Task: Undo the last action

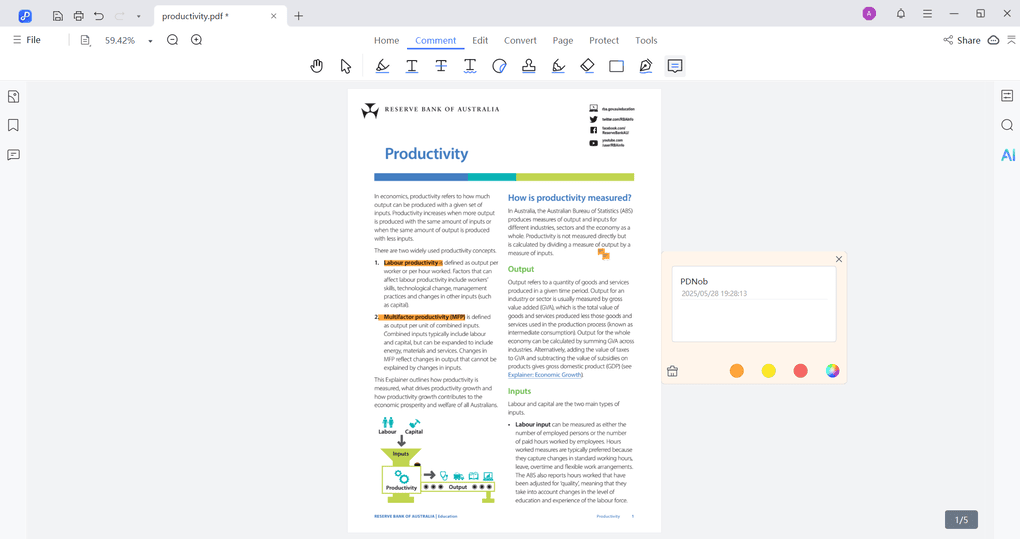Action: point(99,16)
